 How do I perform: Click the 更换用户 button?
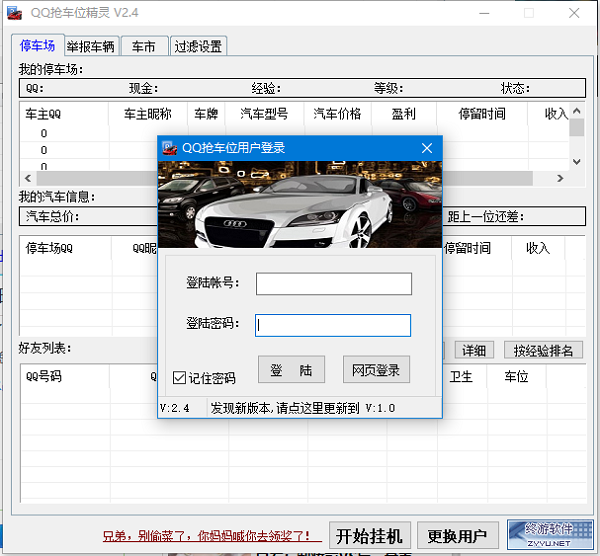(457, 534)
